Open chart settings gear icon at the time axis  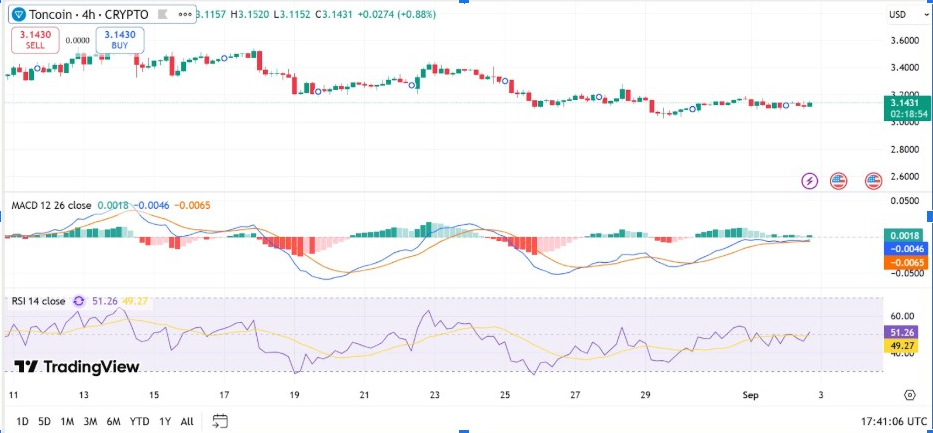[x=909, y=395]
